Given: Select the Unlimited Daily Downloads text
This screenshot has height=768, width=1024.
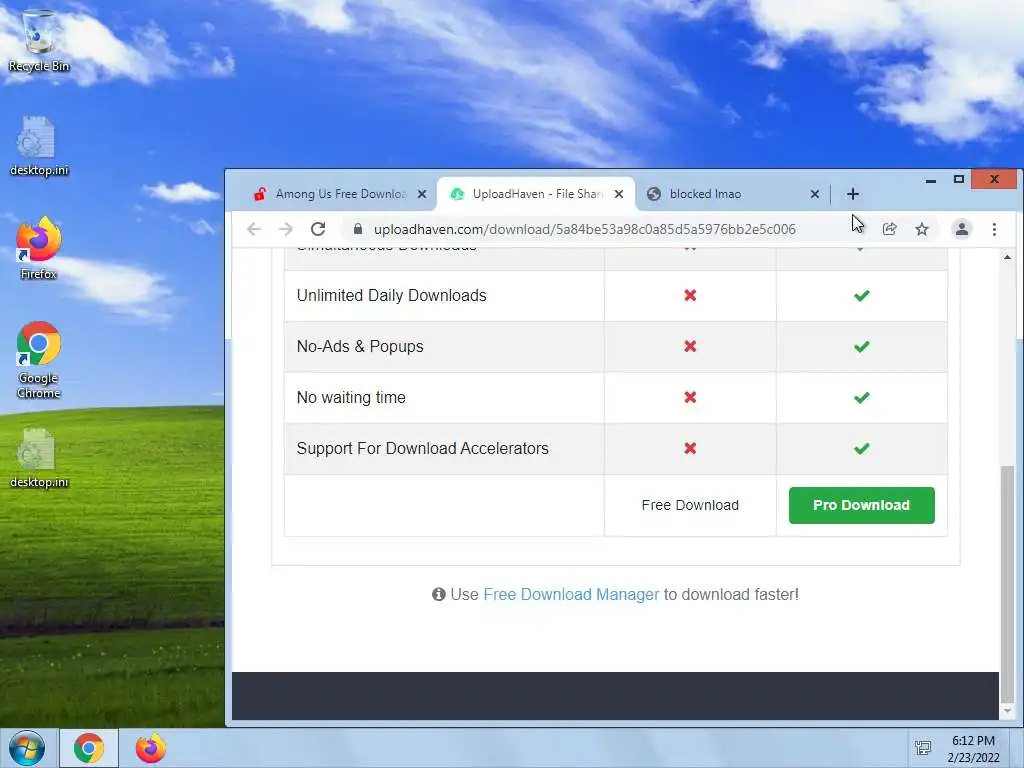Looking at the screenshot, I should pos(391,296).
